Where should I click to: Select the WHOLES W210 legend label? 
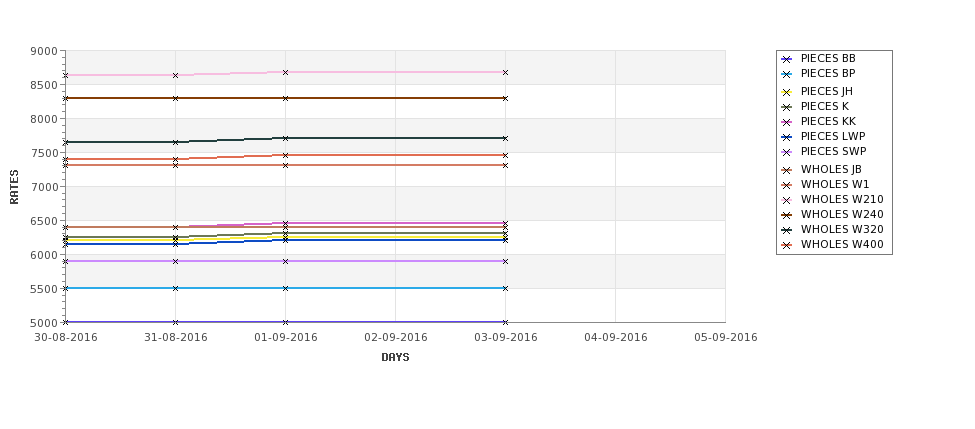[x=842, y=199]
